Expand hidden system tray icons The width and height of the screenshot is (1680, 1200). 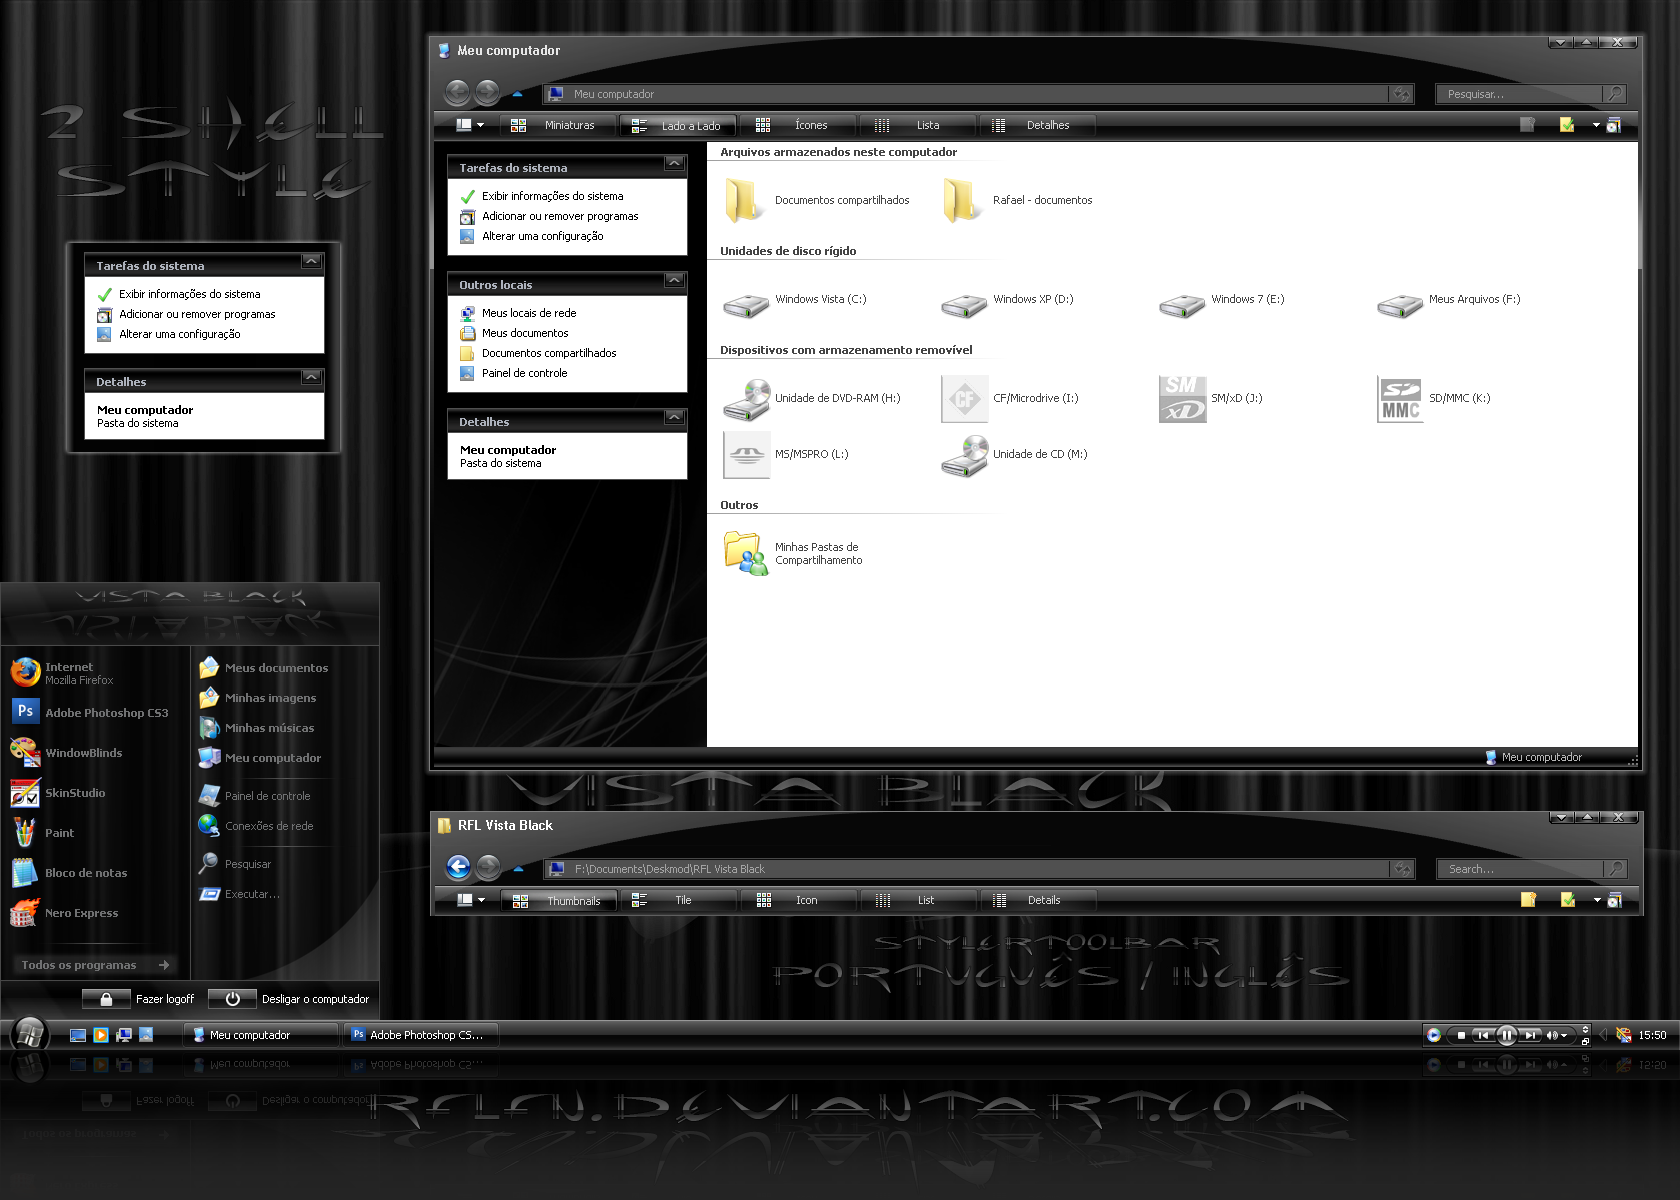tap(1603, 1035)
